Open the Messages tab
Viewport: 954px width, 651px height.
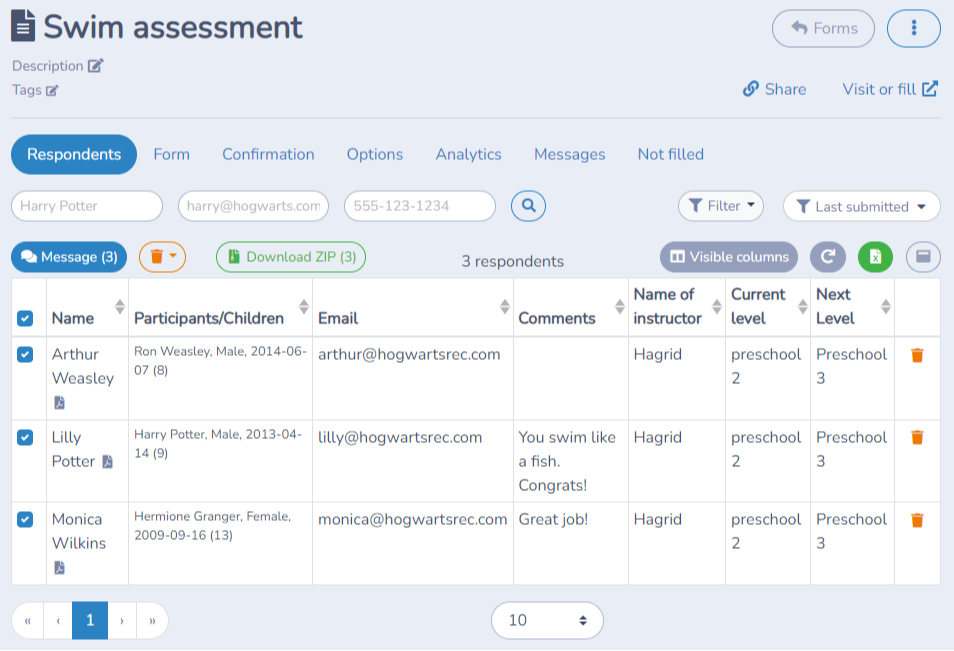coord(569,154)
